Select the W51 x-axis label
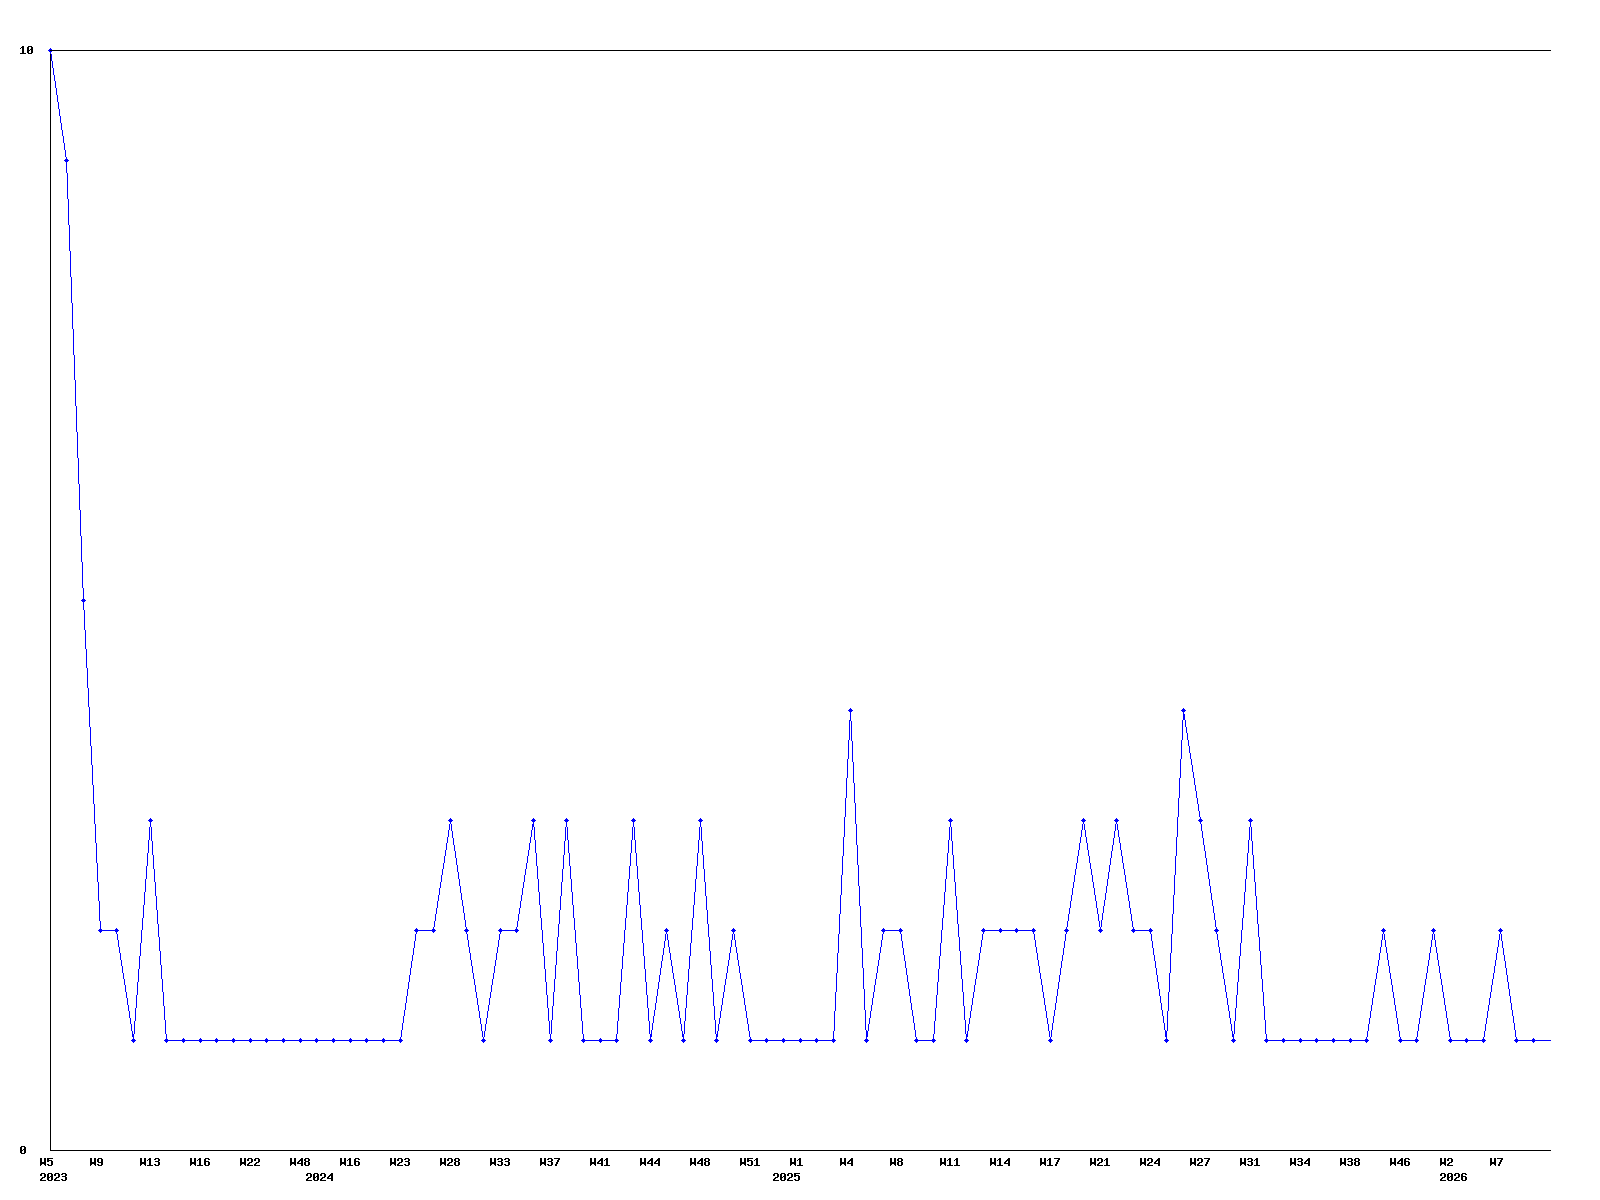Viewport: 1600px width, 1200px height. tap(750, 1162)
